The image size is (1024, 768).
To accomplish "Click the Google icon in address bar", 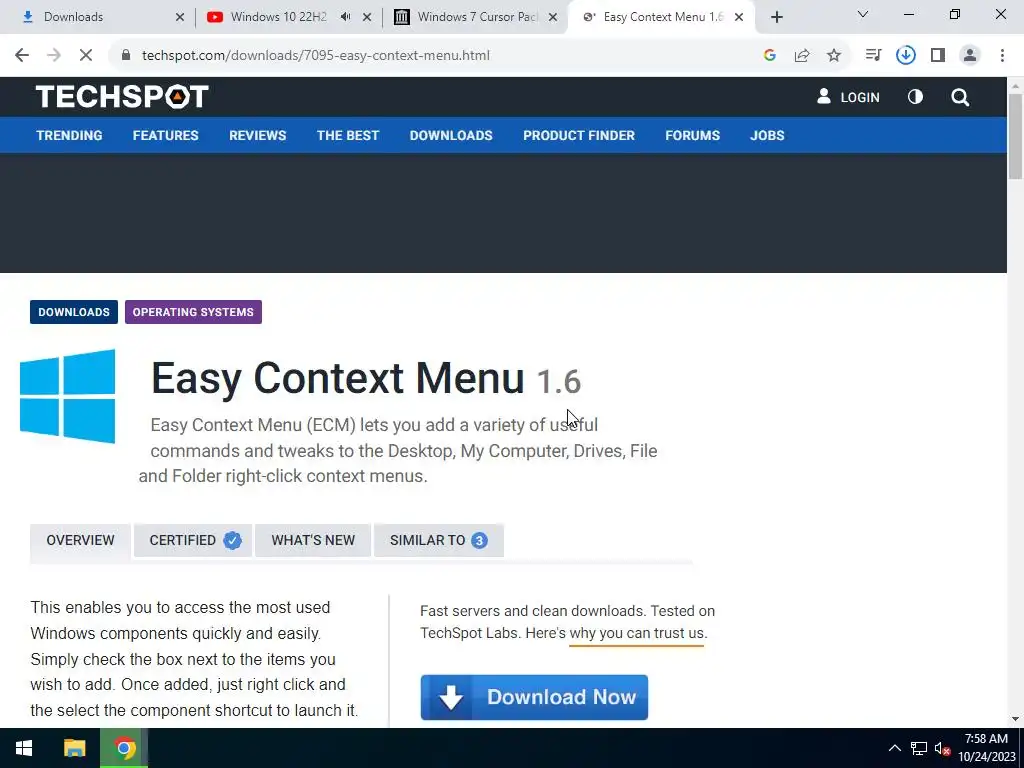I will tap(769, 56).
